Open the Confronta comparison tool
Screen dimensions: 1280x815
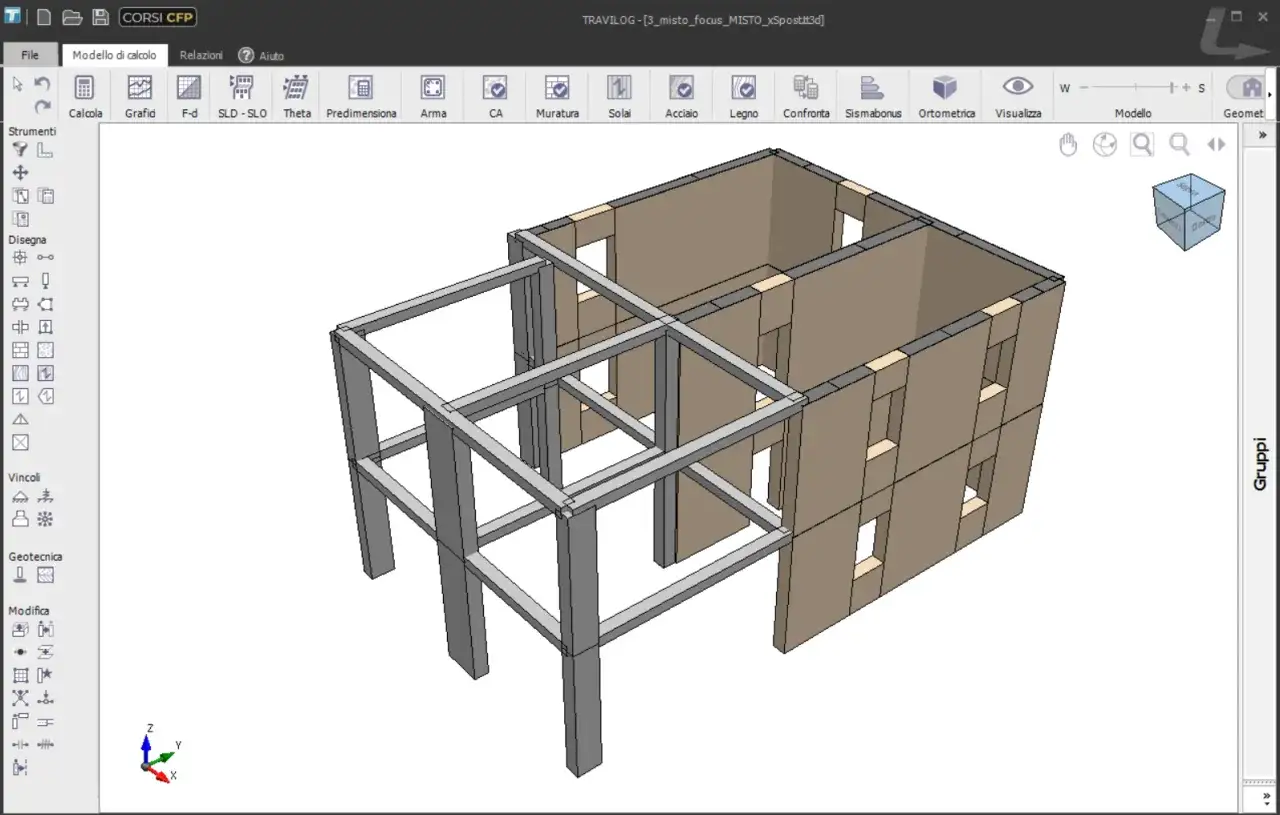pos(806,97)
